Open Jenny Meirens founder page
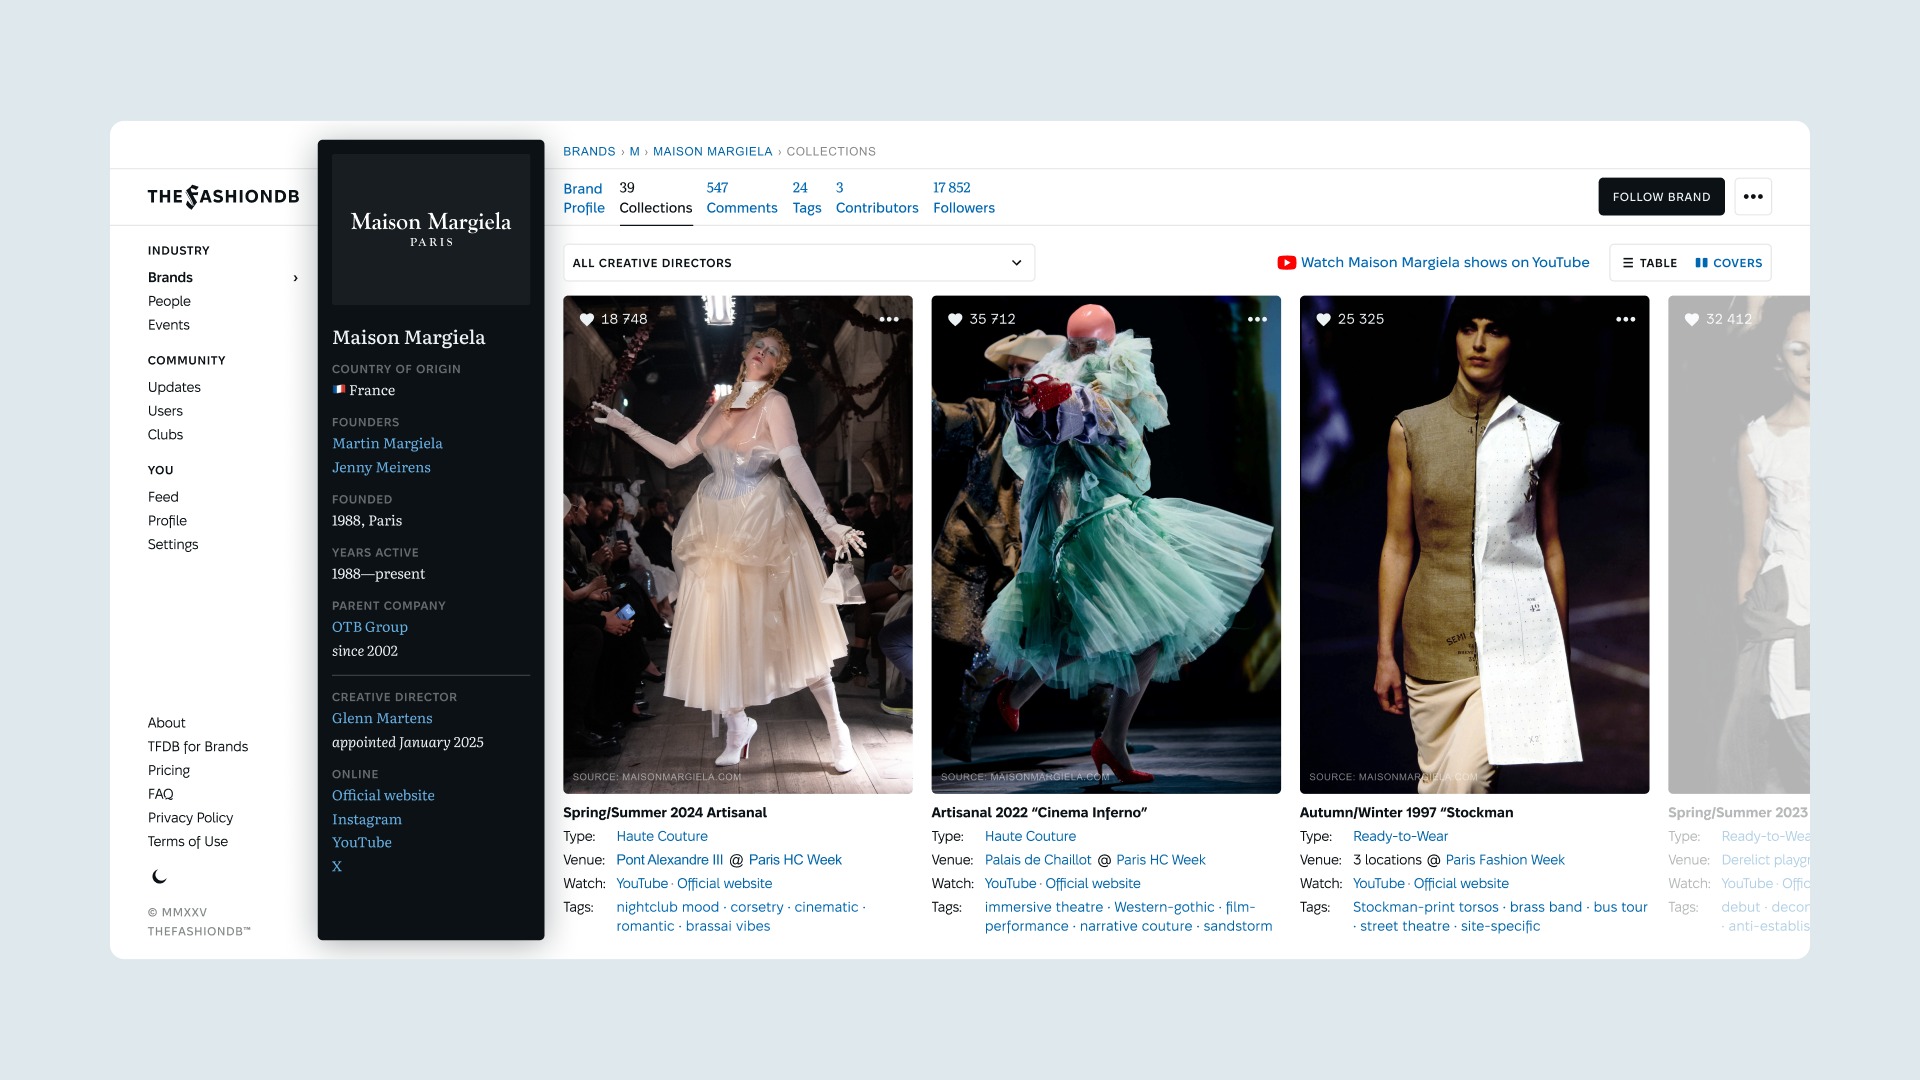Image resolution: width=1920 pixels, height=1080 pixels. (x=381, y=467)
